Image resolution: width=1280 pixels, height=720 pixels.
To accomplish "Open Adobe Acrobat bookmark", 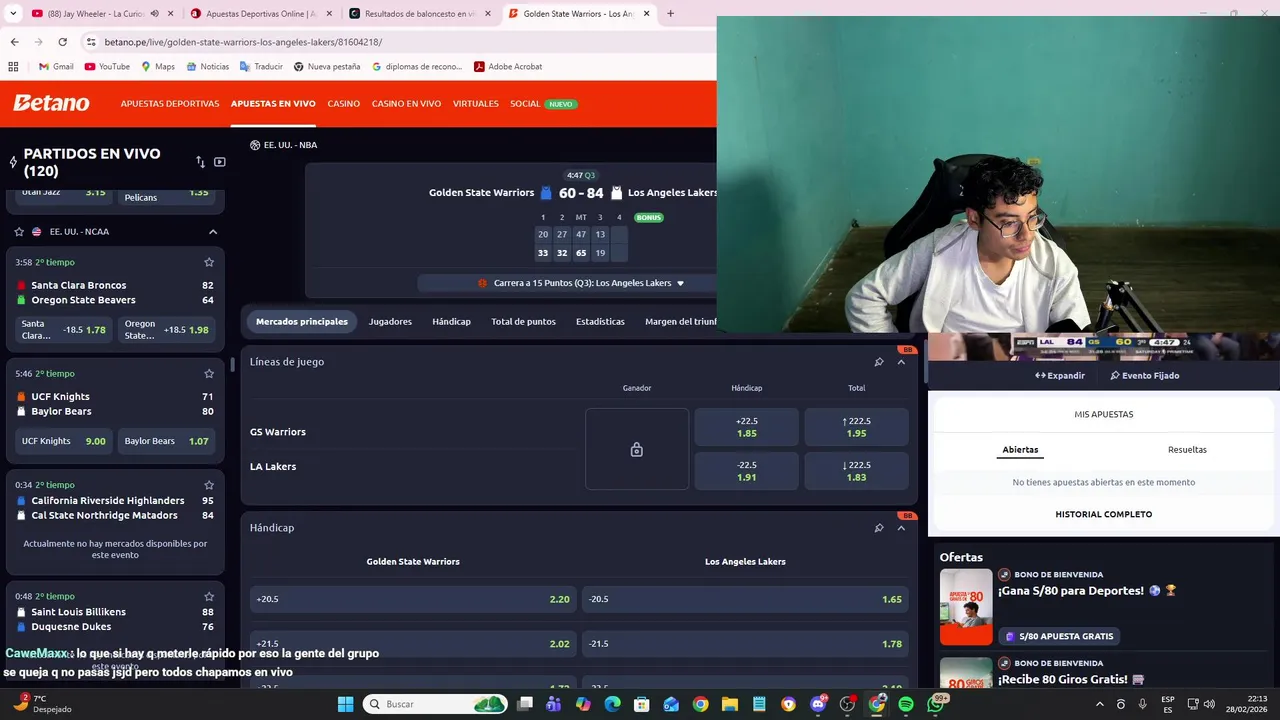I will click(508, 67).
